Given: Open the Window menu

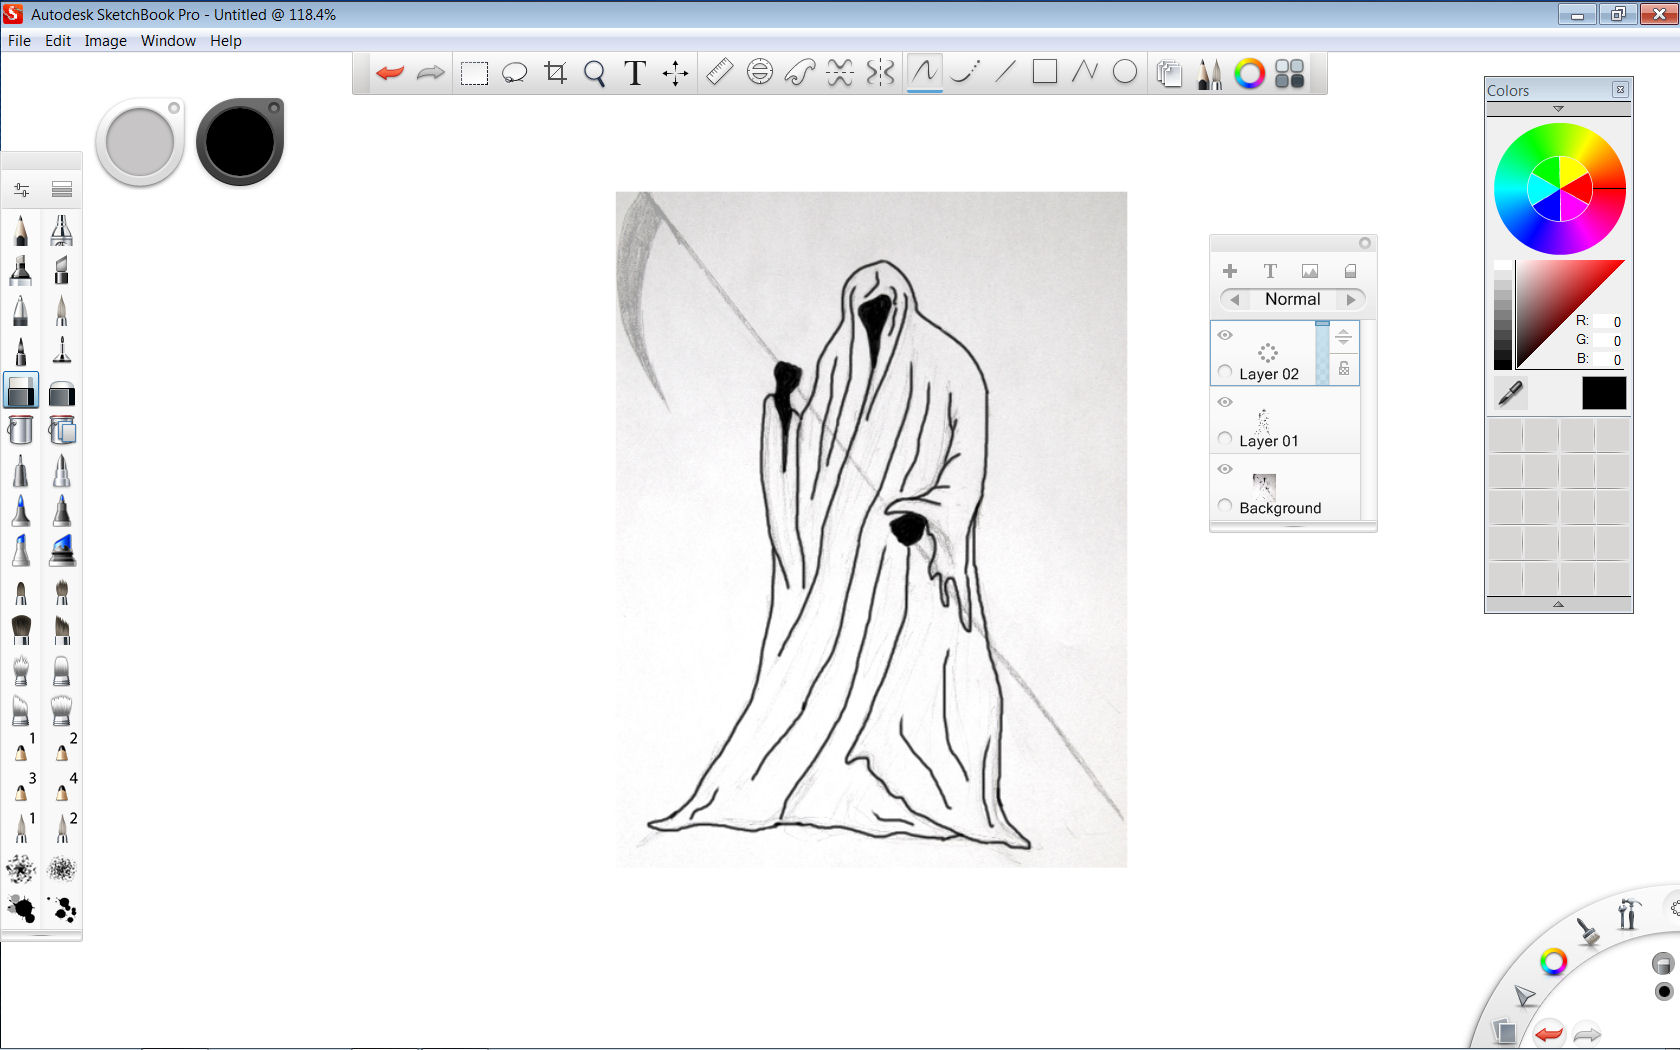Looking at the screenshot, I should pos(168,41).
